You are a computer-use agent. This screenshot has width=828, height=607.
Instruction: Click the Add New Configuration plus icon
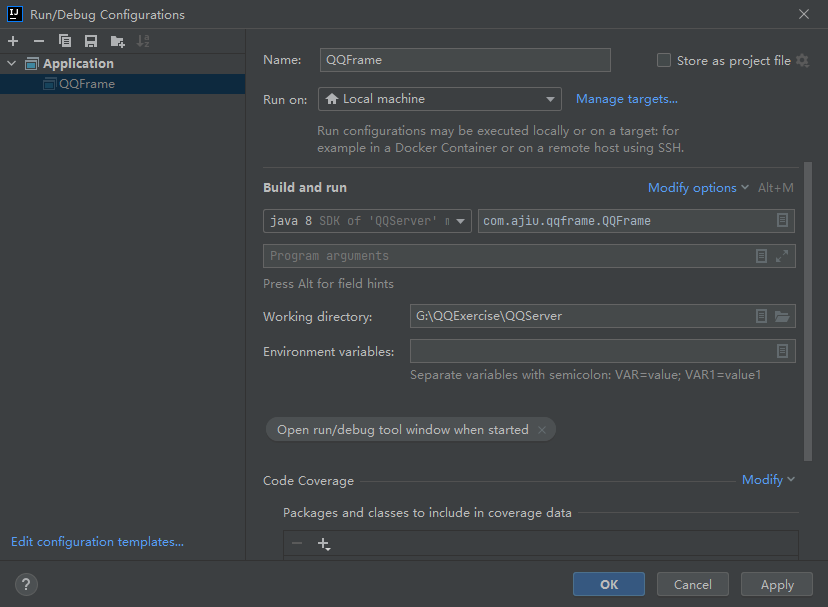click(x=13, y=41)
